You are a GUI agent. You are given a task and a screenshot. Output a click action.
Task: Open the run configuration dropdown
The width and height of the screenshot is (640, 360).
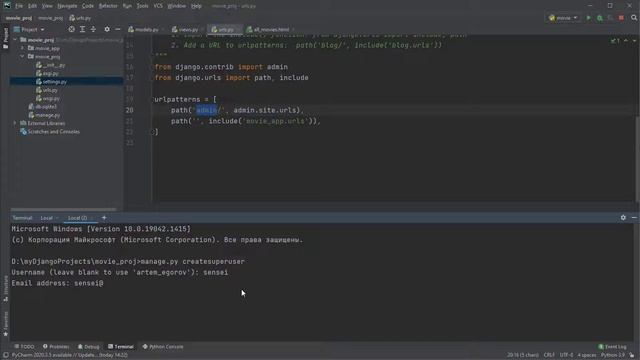click(563, 18)
